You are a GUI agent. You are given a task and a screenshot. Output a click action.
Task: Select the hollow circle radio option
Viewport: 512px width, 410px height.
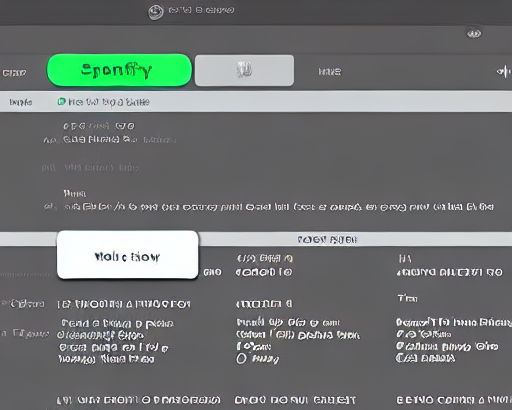click(241, 359)
